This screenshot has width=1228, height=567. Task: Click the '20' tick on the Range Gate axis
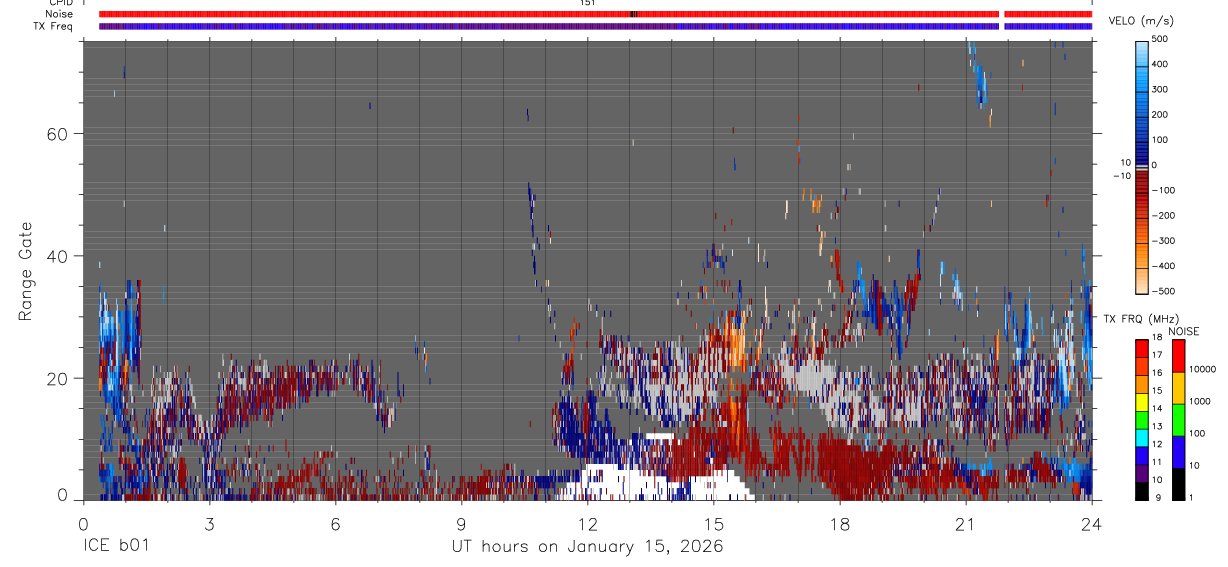point(57,379)
